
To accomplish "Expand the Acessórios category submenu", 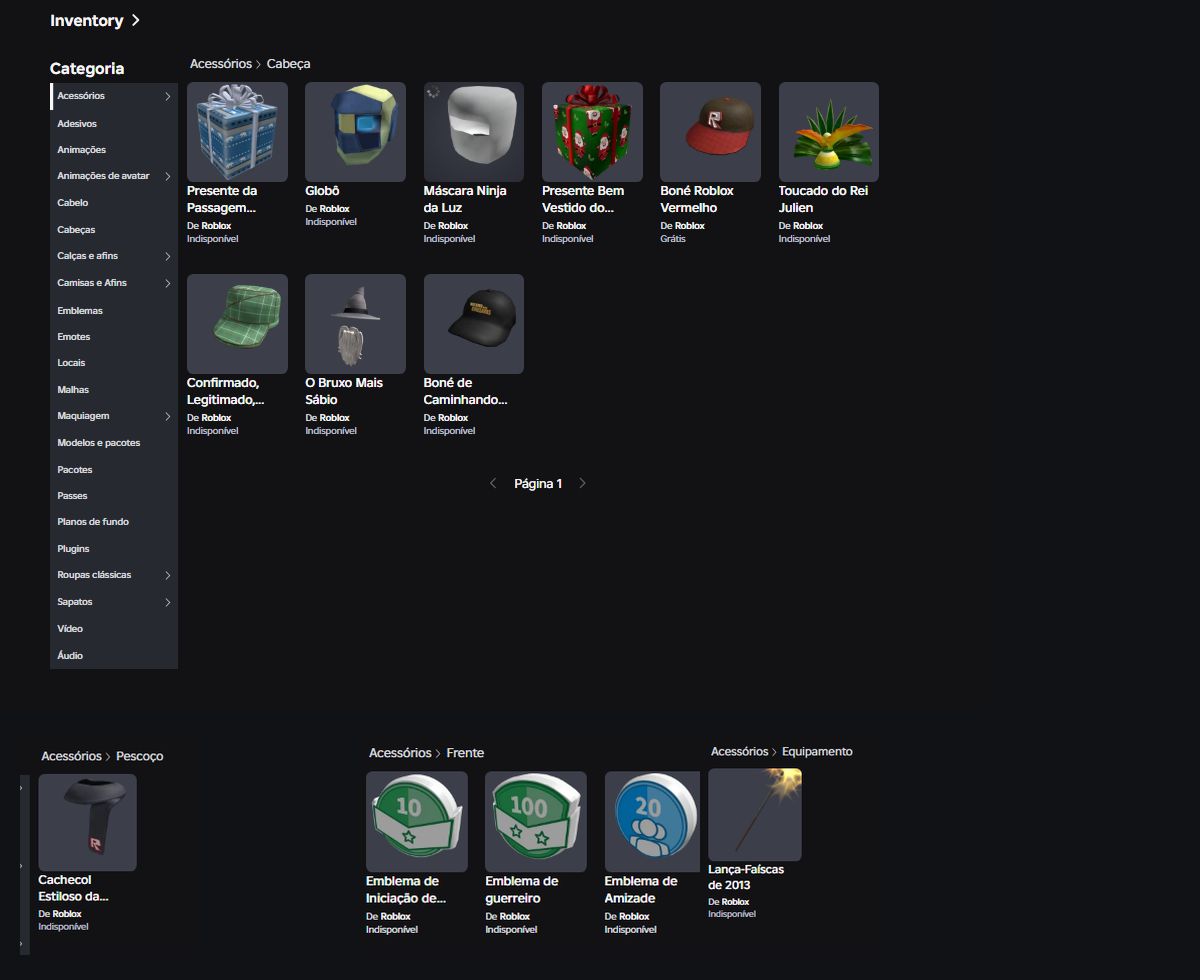I will coord(167,97).
